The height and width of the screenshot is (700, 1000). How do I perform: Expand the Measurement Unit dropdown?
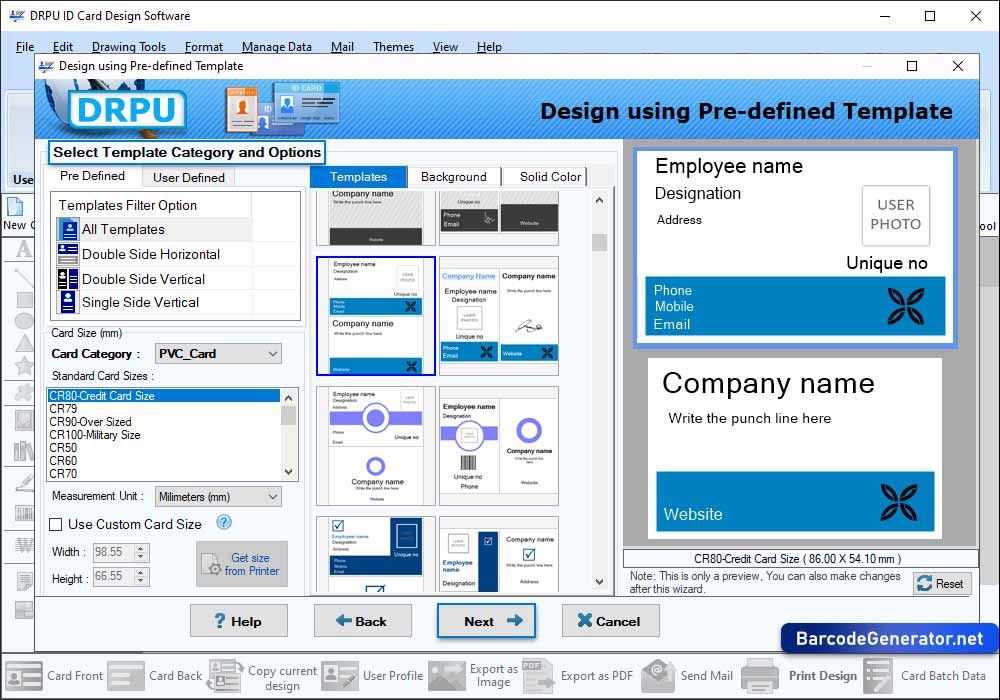coord(218,497)
